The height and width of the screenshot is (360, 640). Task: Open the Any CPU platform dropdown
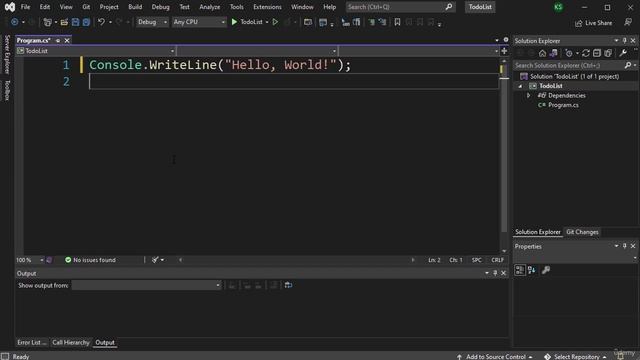pyautogui.click(x=199, y=22)
